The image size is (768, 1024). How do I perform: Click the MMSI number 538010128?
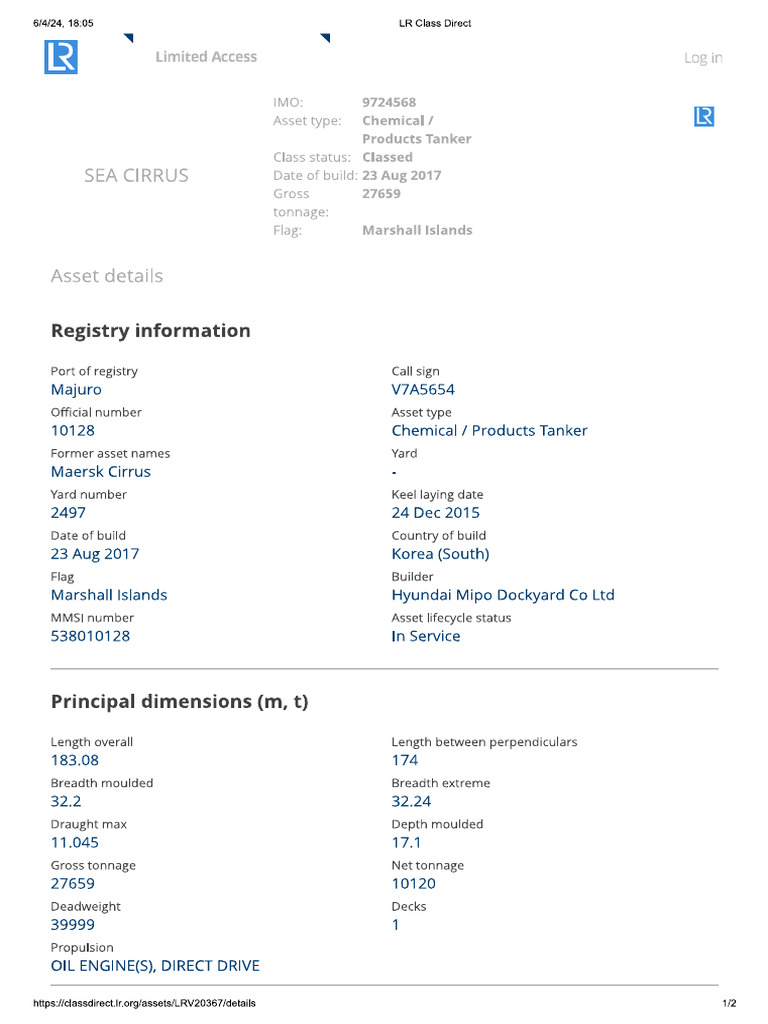click(90, 635)
